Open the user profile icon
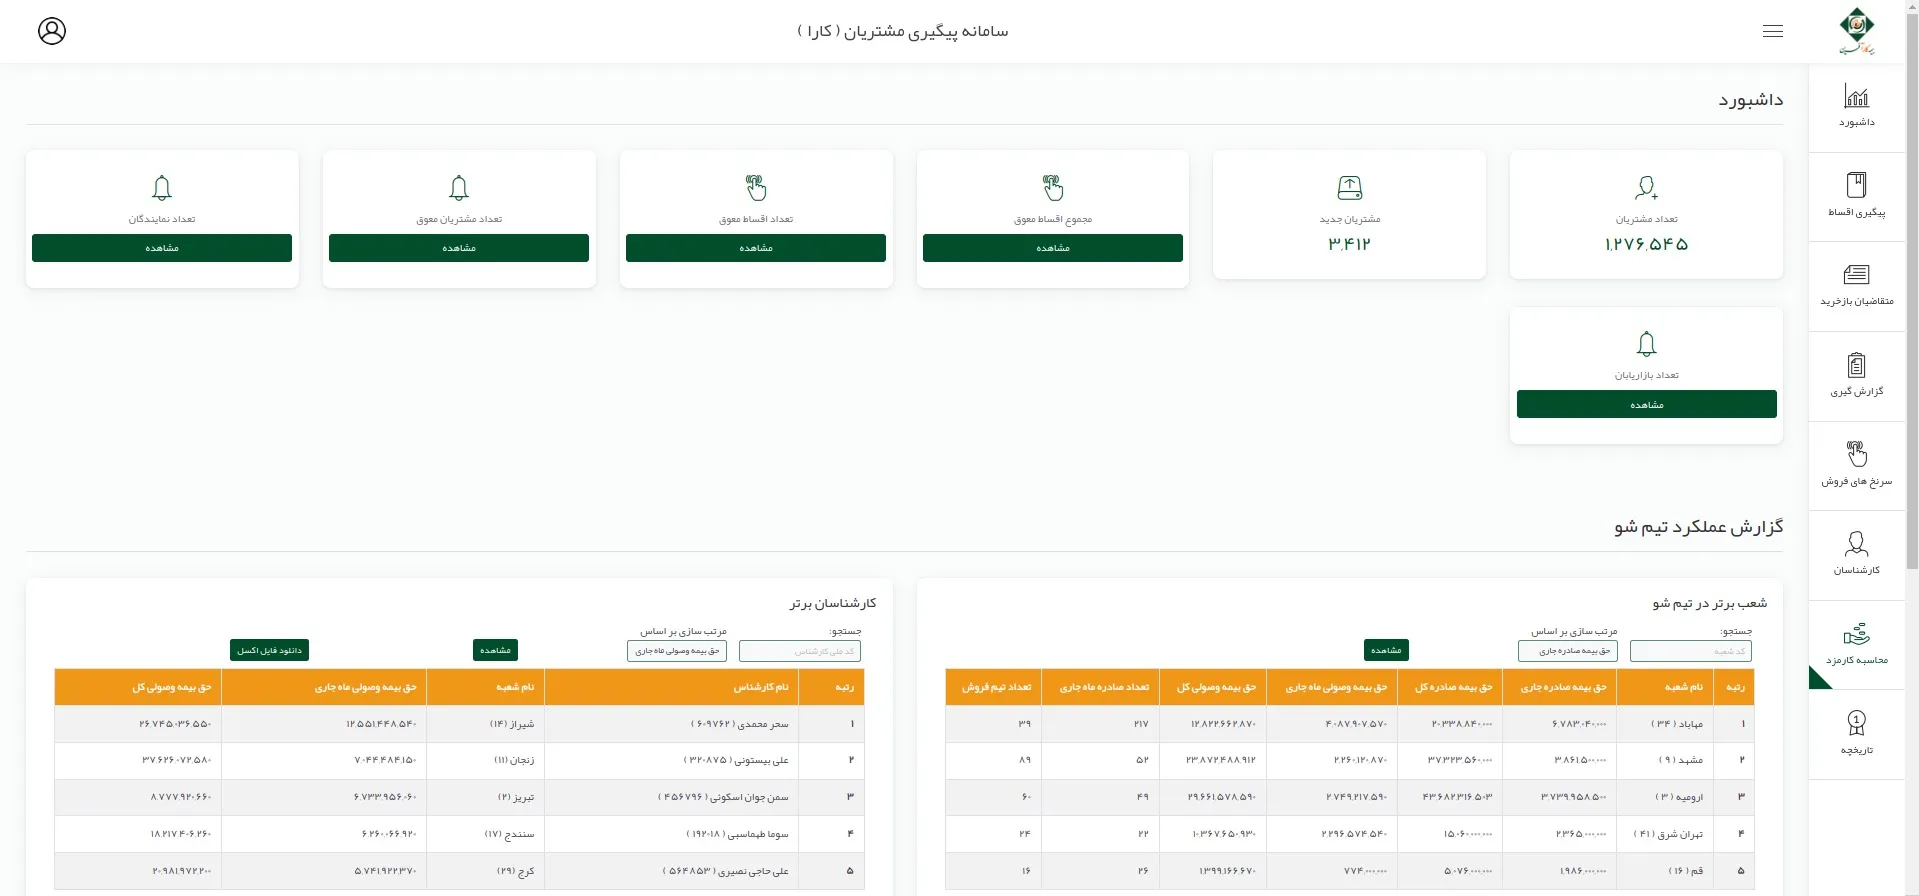The height and width of the screenshot is (896, 1919). pyautogui.click(x=52, y=31)
